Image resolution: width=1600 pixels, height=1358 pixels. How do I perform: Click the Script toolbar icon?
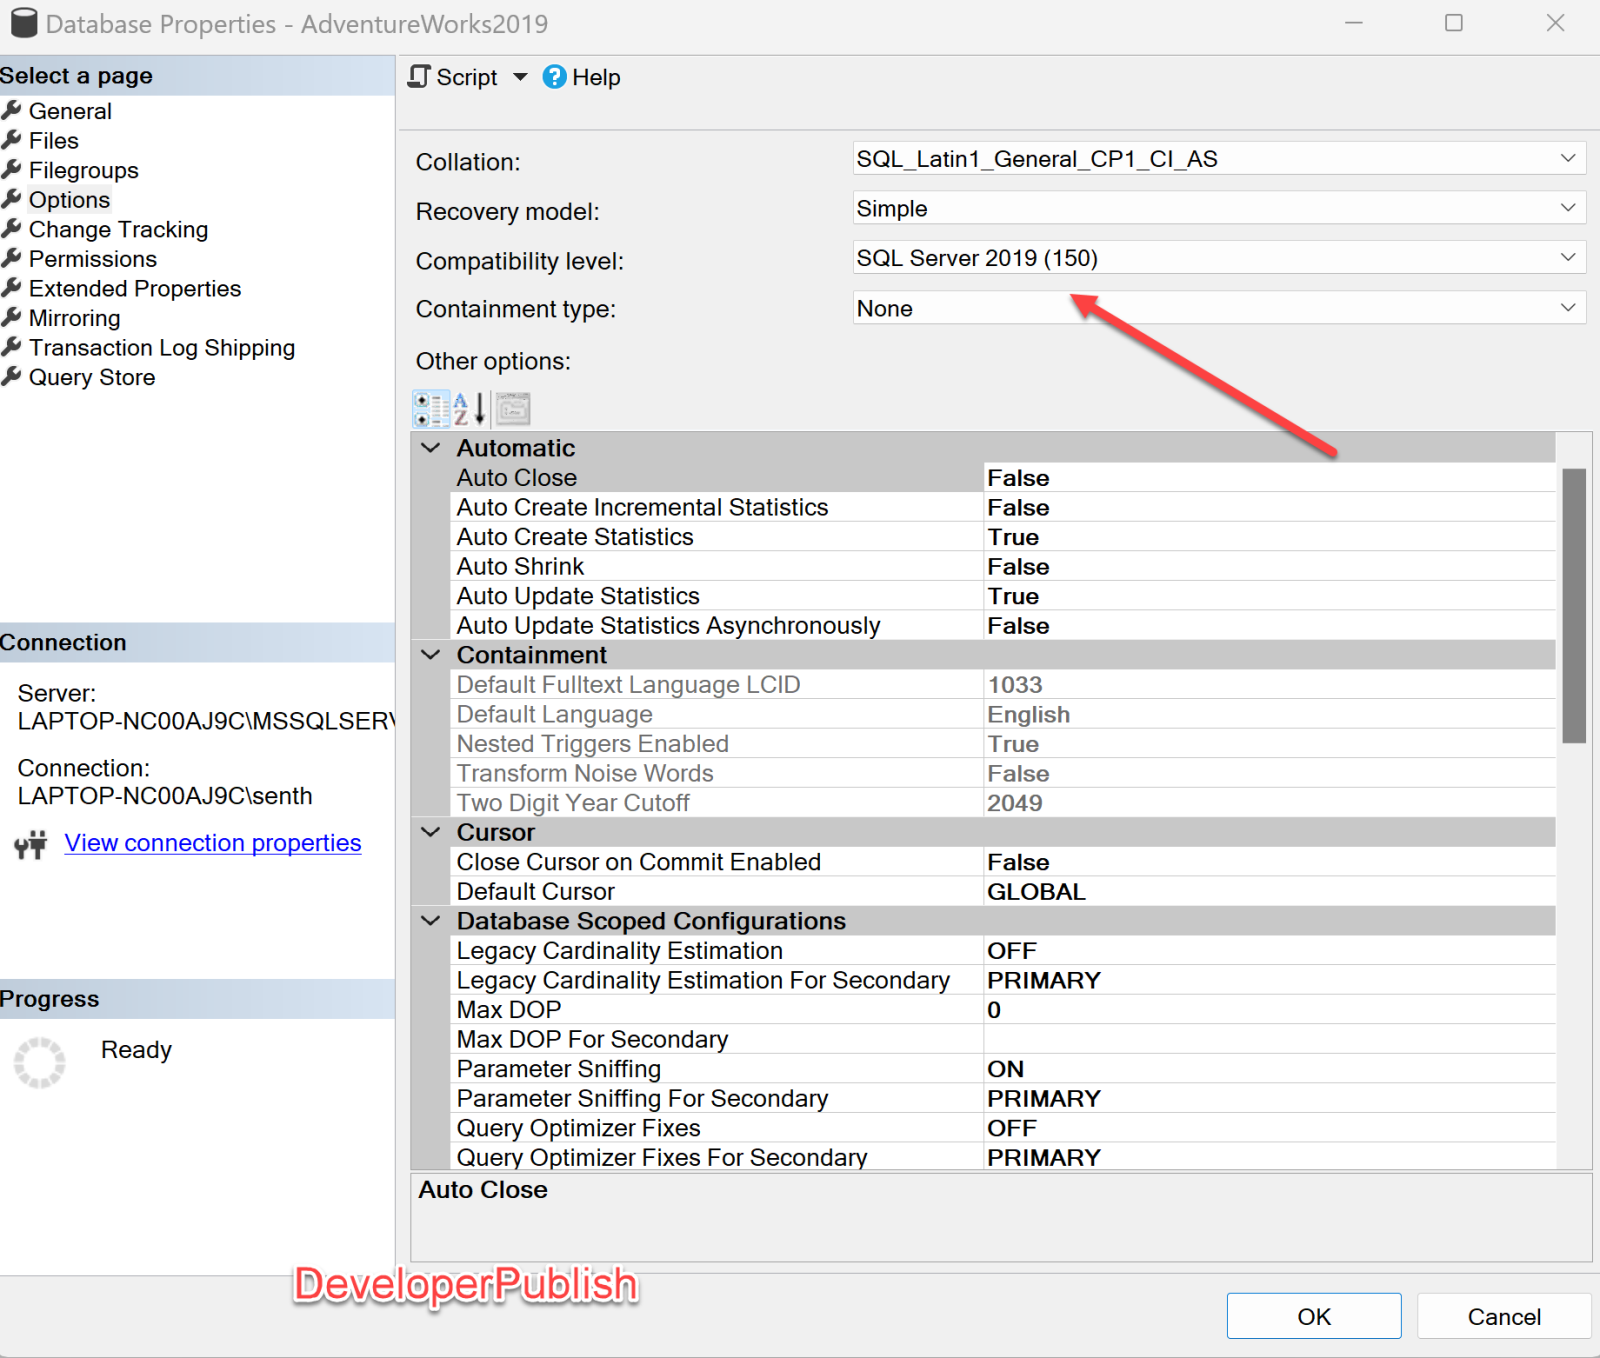pyautogui.click(x=419, y=77)
